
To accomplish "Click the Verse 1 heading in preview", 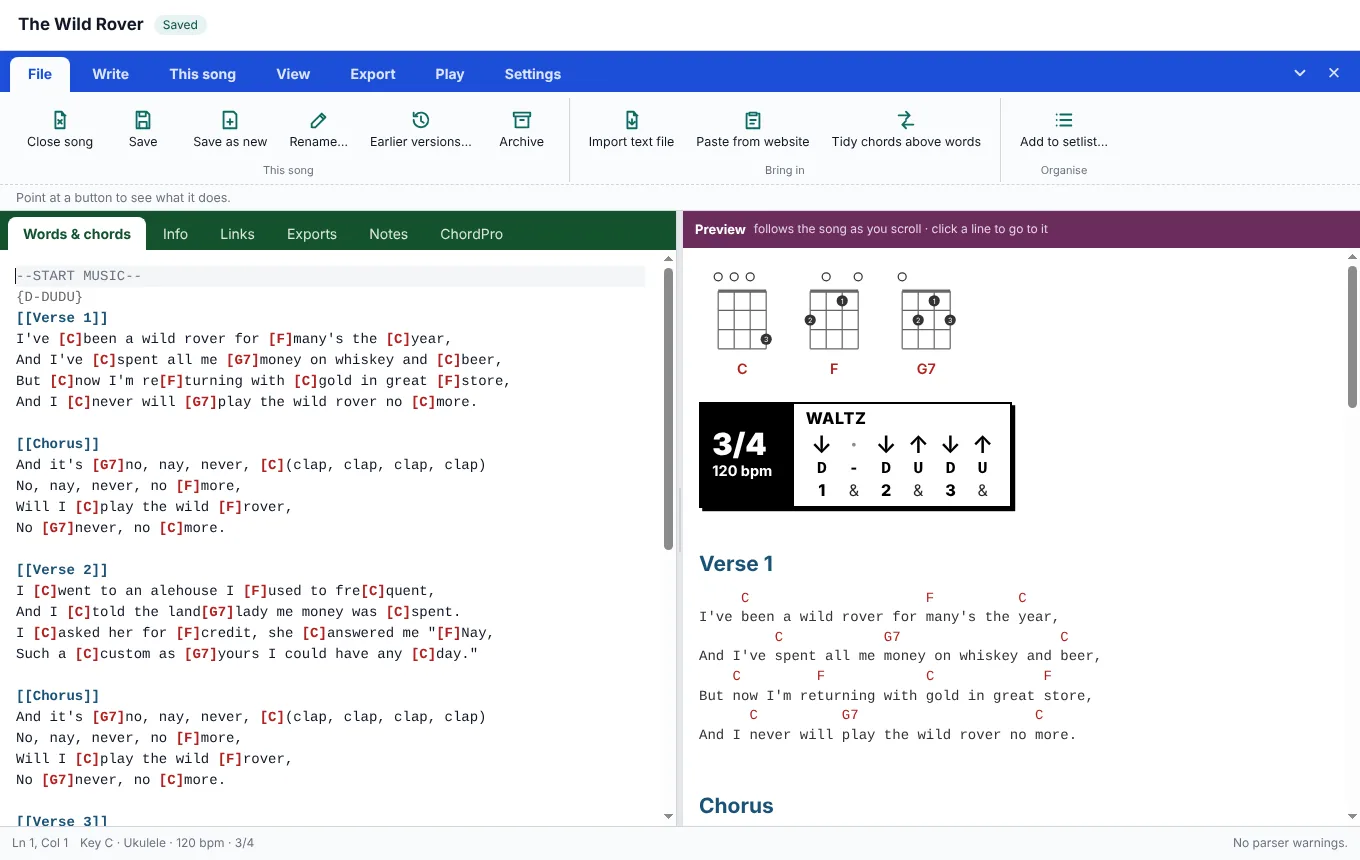I will point(736,564).
